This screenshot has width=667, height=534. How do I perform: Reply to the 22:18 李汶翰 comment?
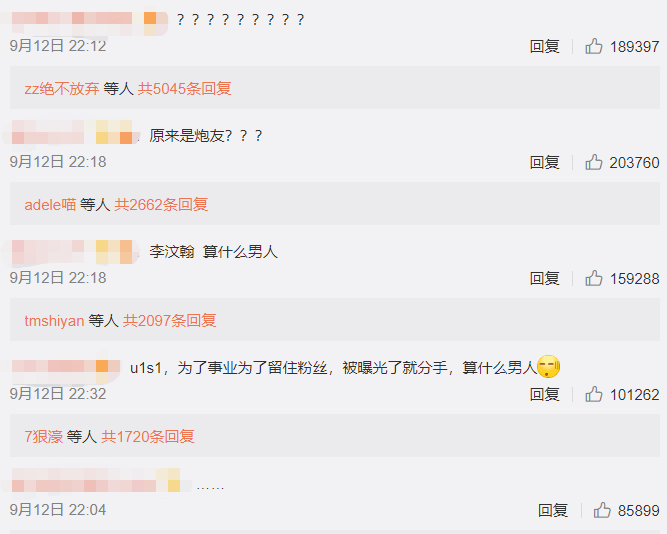tap(544, 279)
